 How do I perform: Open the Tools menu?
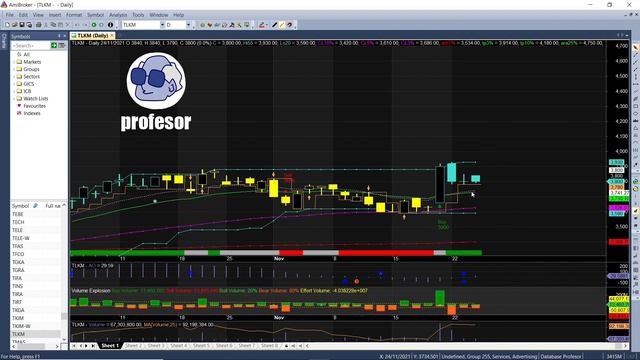point(138,15)
